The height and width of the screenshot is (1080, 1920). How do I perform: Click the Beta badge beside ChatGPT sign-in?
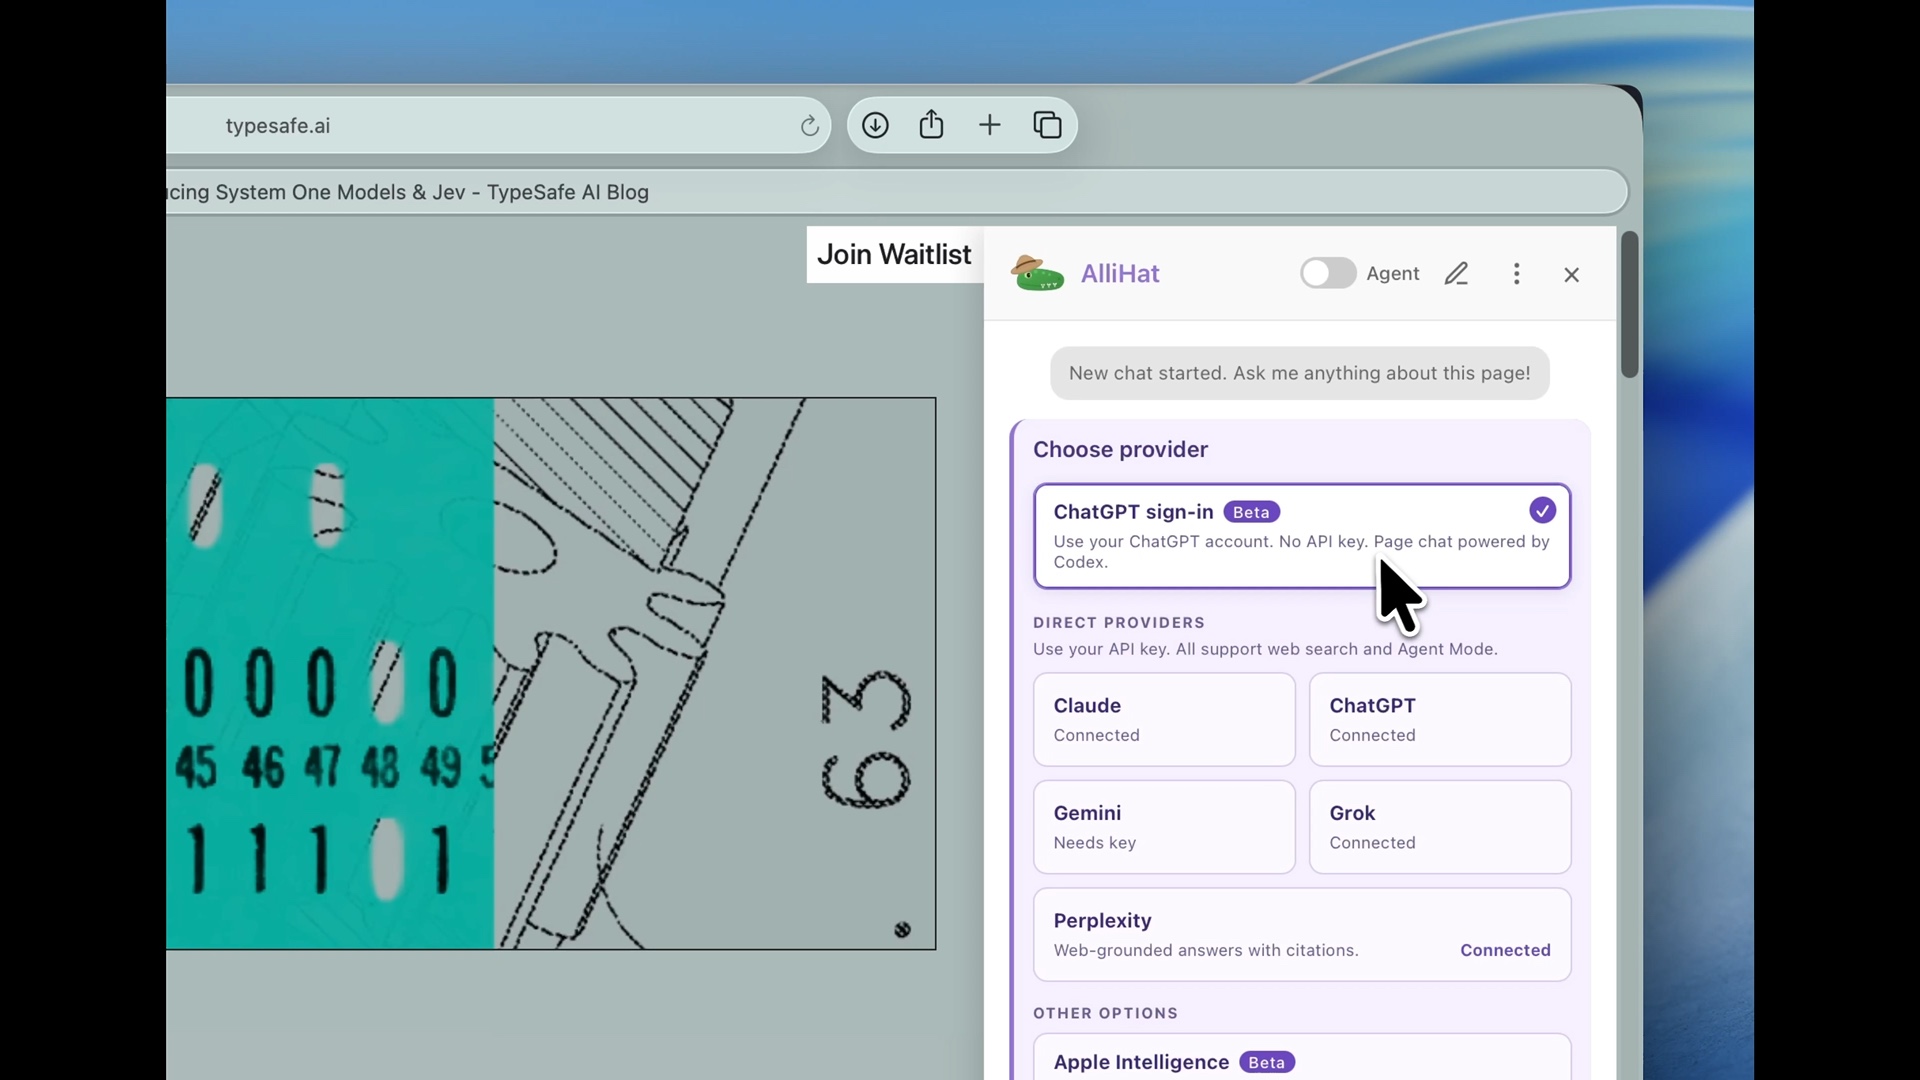(1251, 512)
